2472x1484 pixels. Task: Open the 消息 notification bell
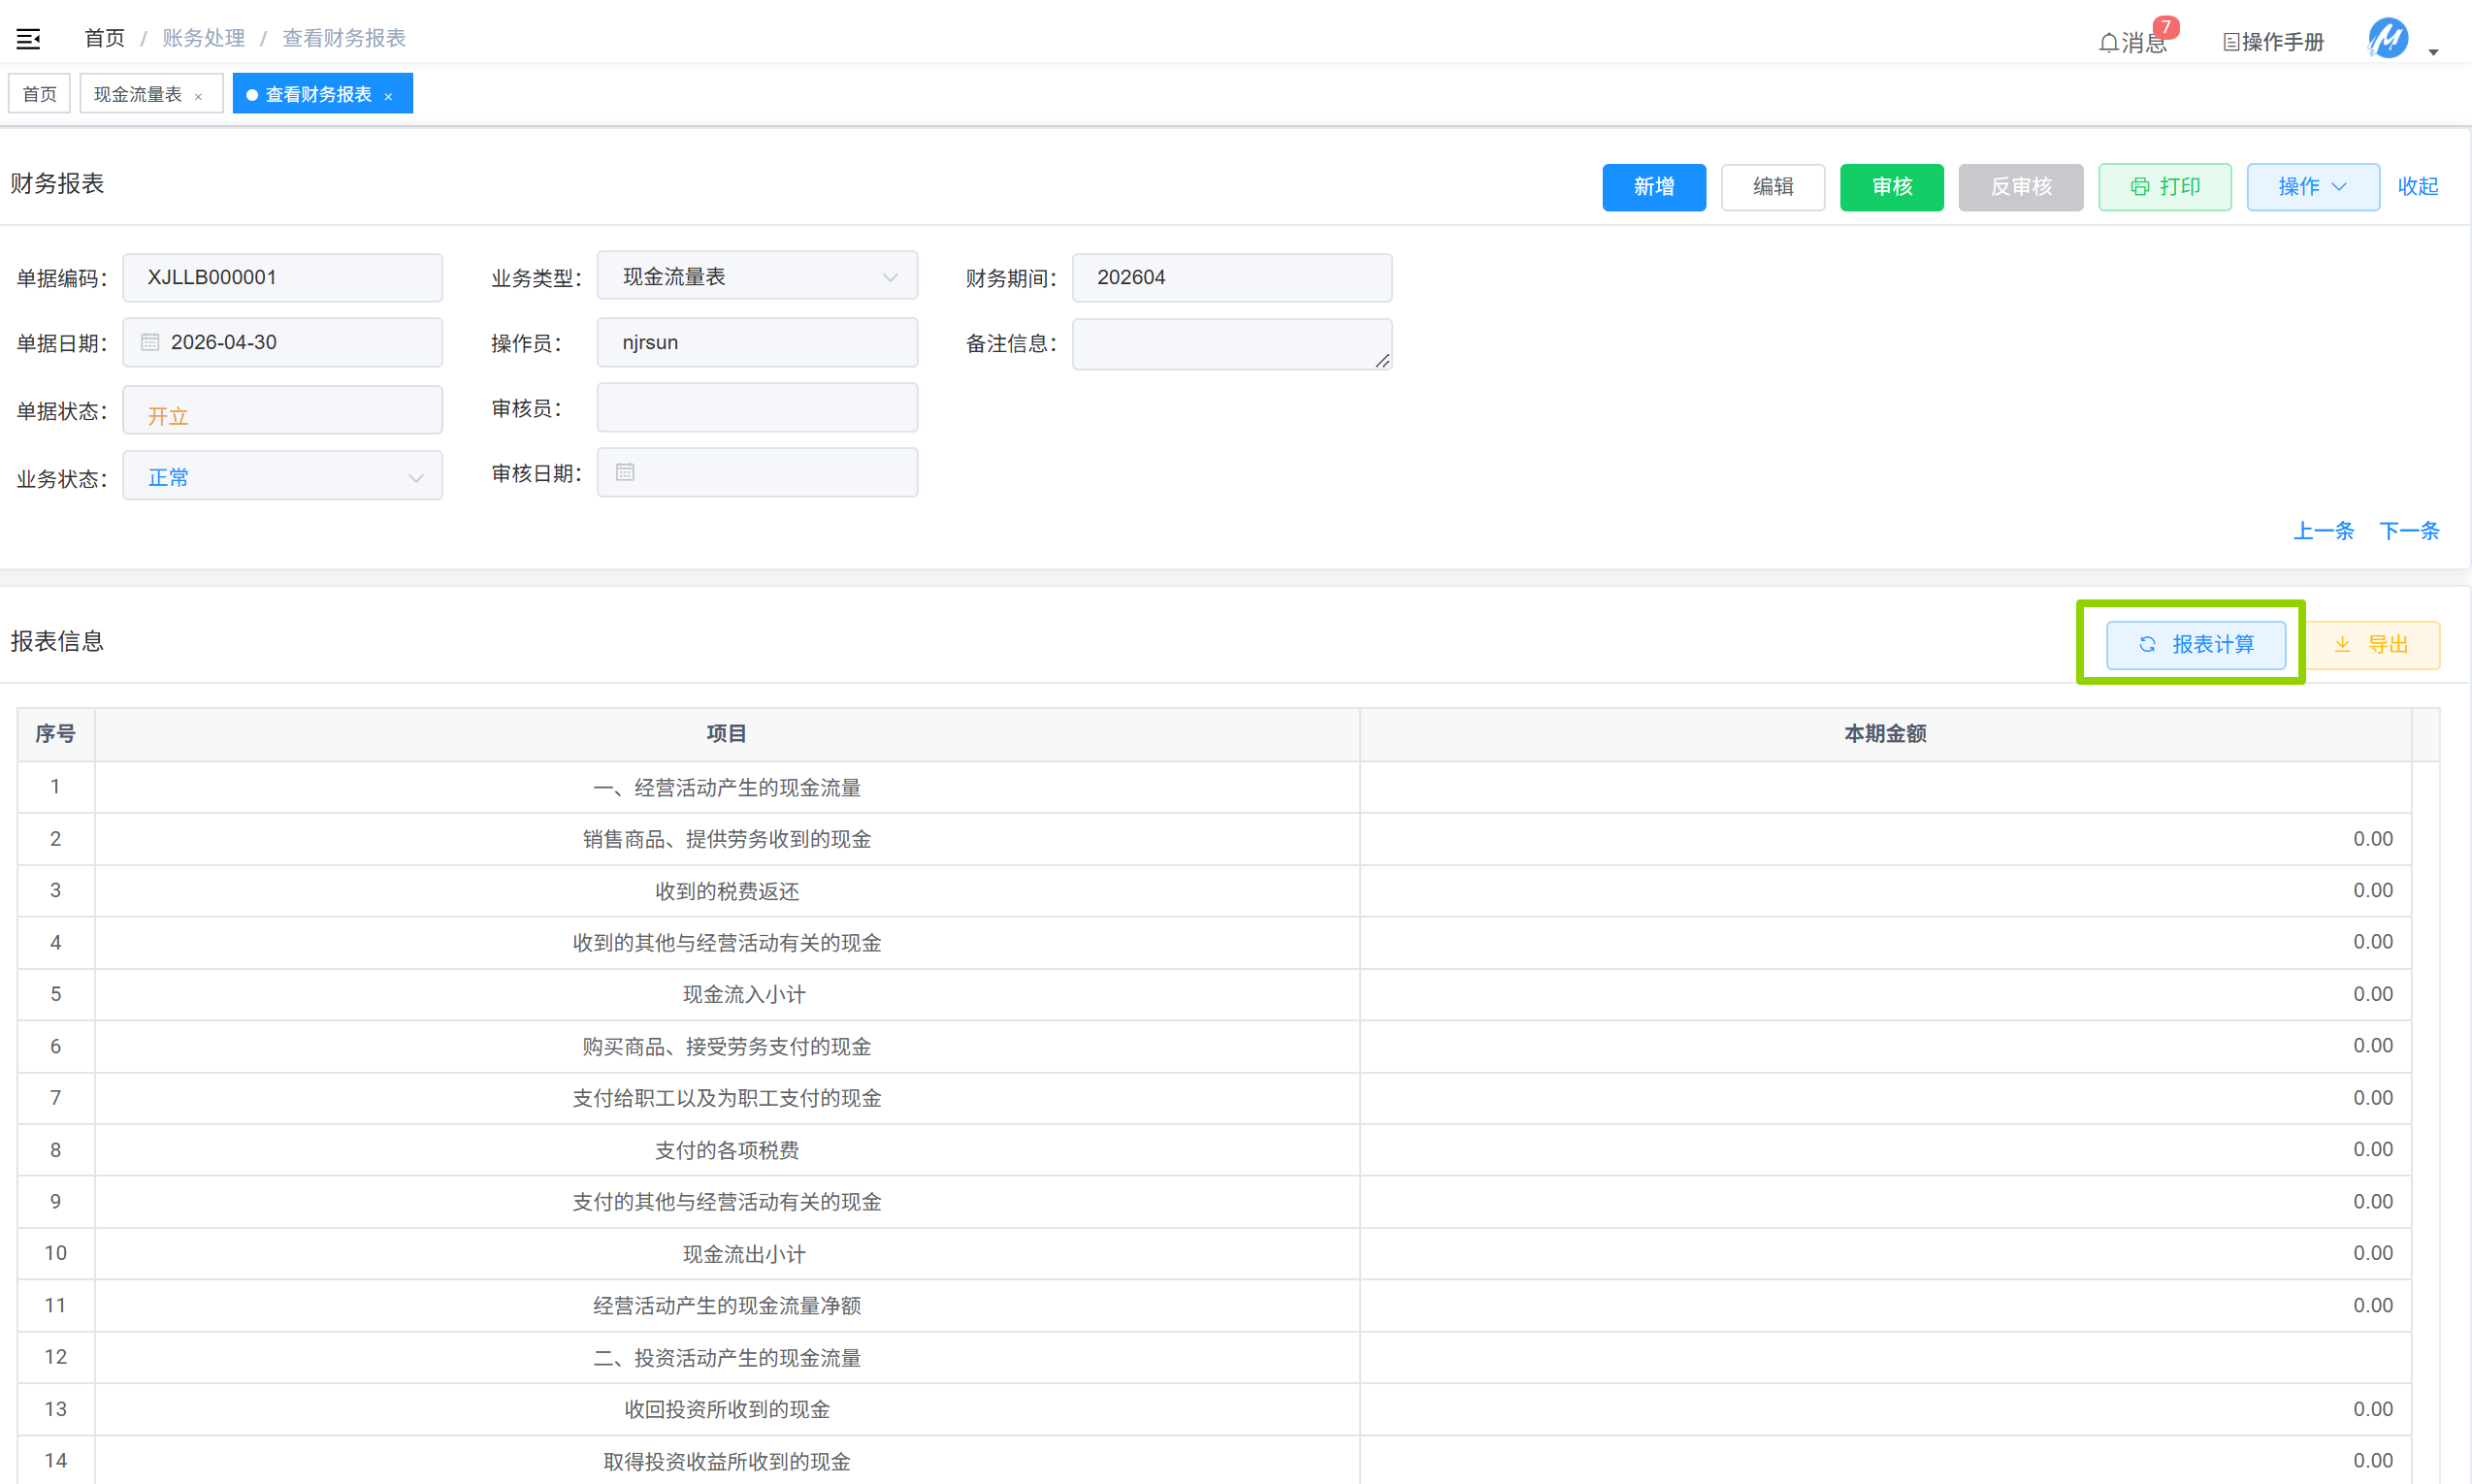click(x=2132, y=42)
